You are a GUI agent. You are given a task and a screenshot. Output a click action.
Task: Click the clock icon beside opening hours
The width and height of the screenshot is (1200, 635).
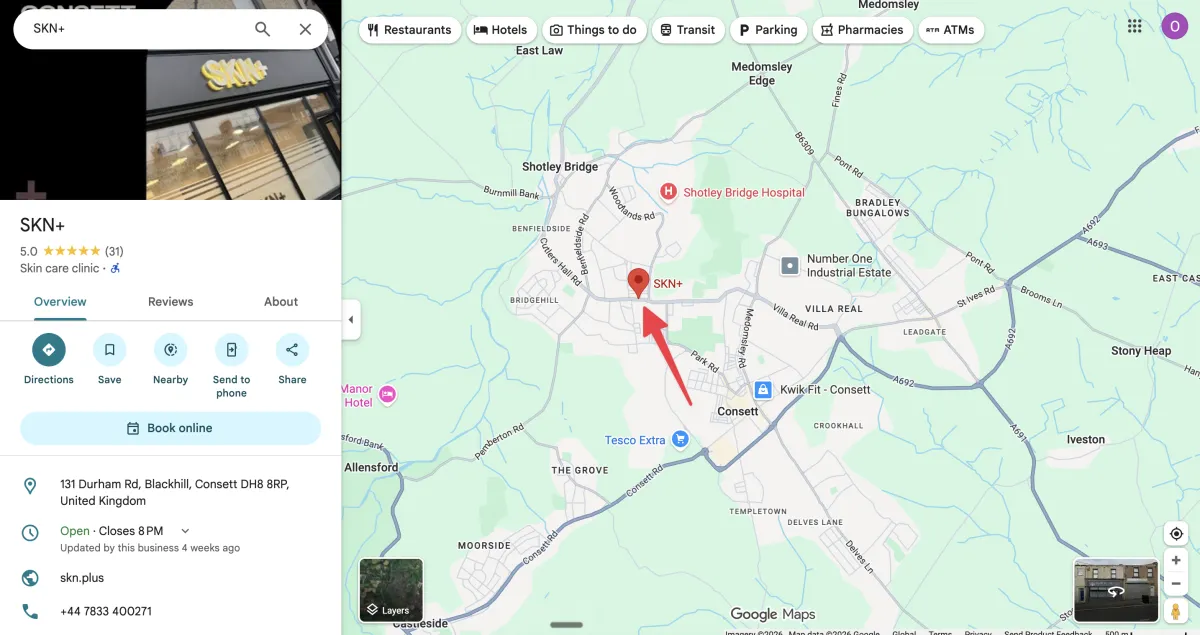pyautogui.click(x=30, y=533)
